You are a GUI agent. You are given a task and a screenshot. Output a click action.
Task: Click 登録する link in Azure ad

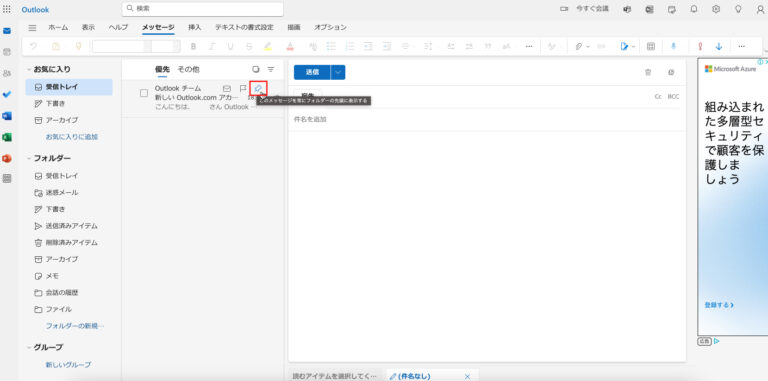click(719, 305)
